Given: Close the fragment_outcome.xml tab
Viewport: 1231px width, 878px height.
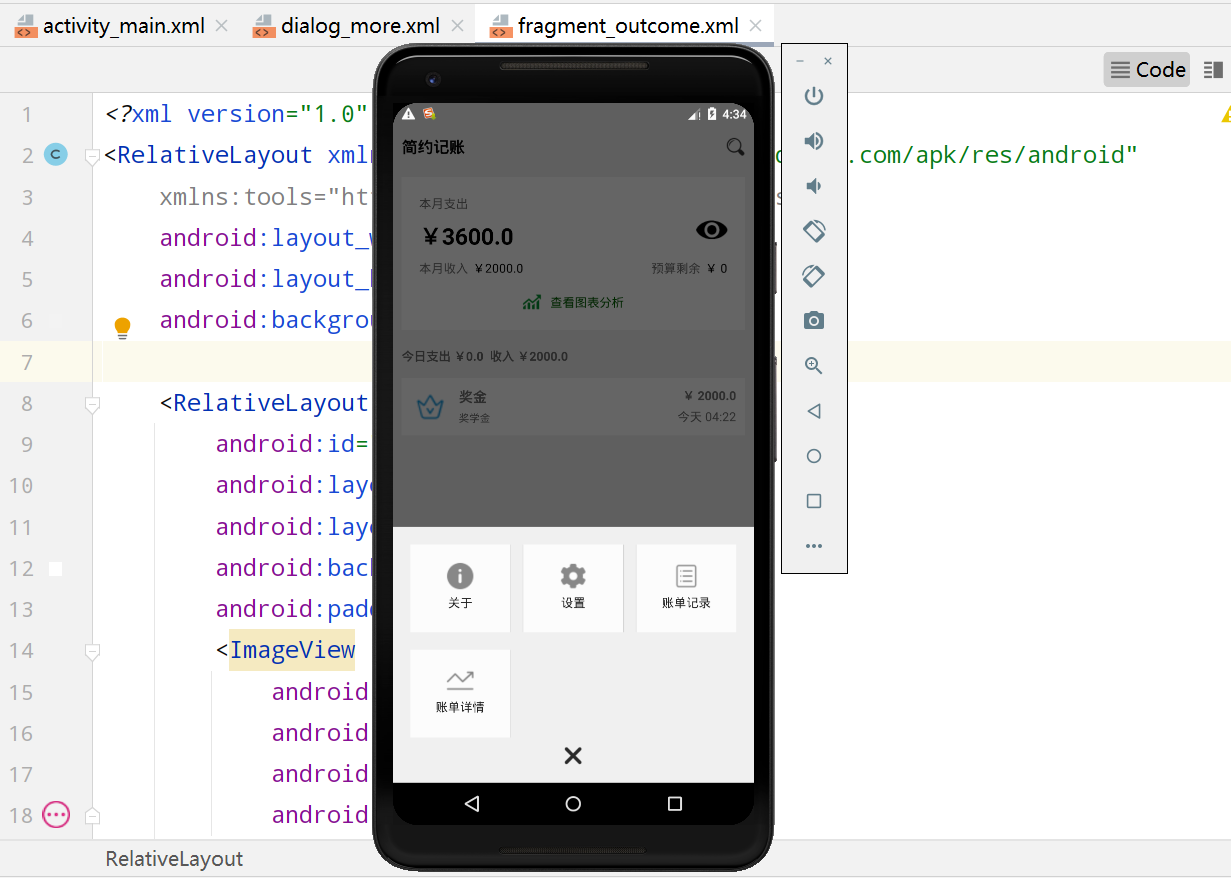Looking at the screenshot, I should [756, 26].
